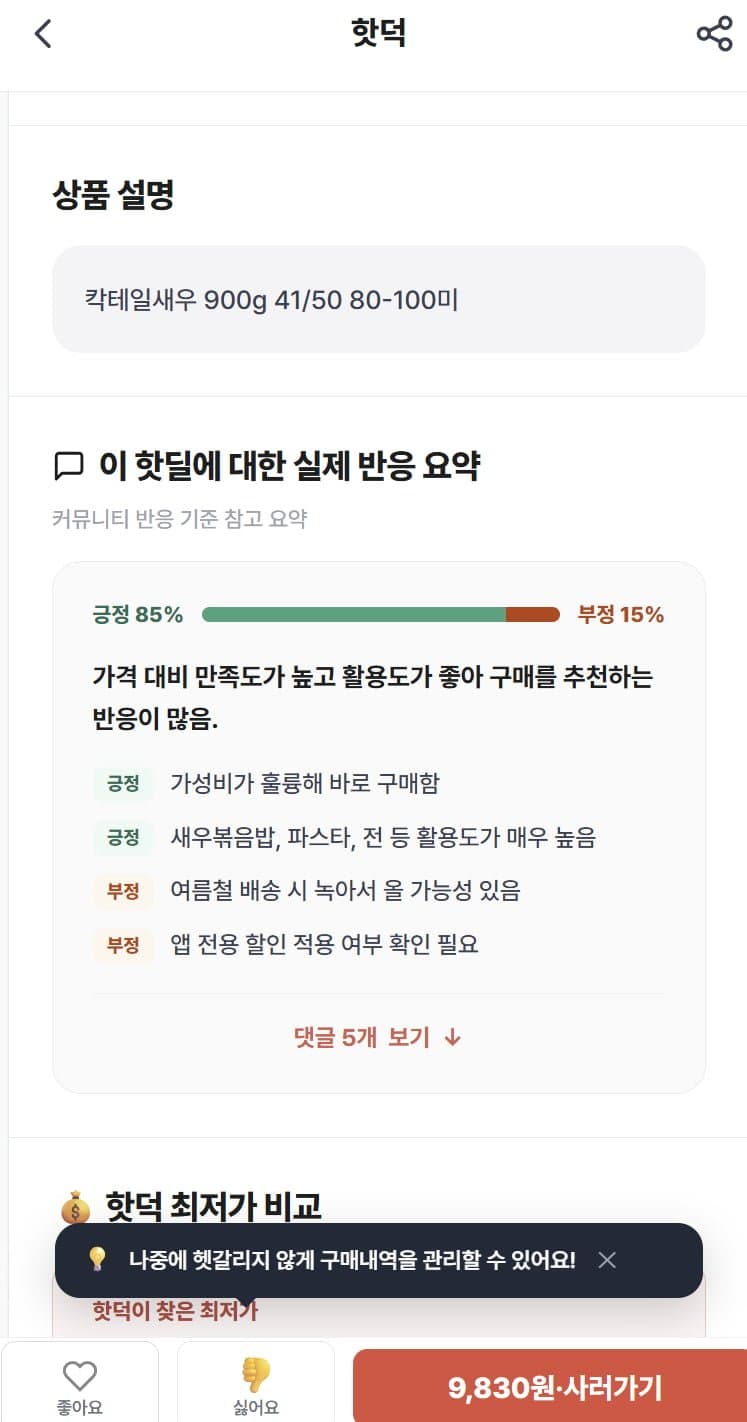Select the product description box 칵테일새우 900g
The height and width of the screenshot is (1422, 747).
[x=379, y=299]
